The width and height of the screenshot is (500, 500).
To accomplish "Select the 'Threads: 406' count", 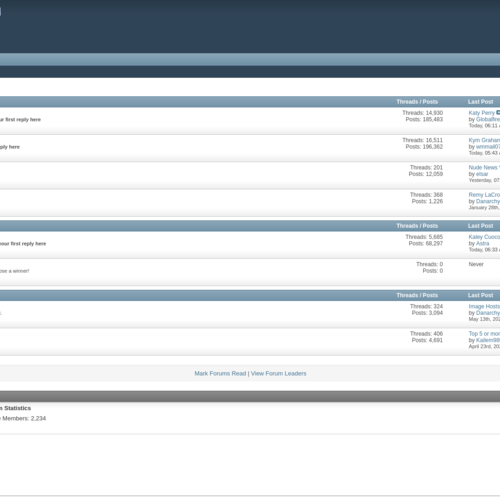I will pos(426,334).
